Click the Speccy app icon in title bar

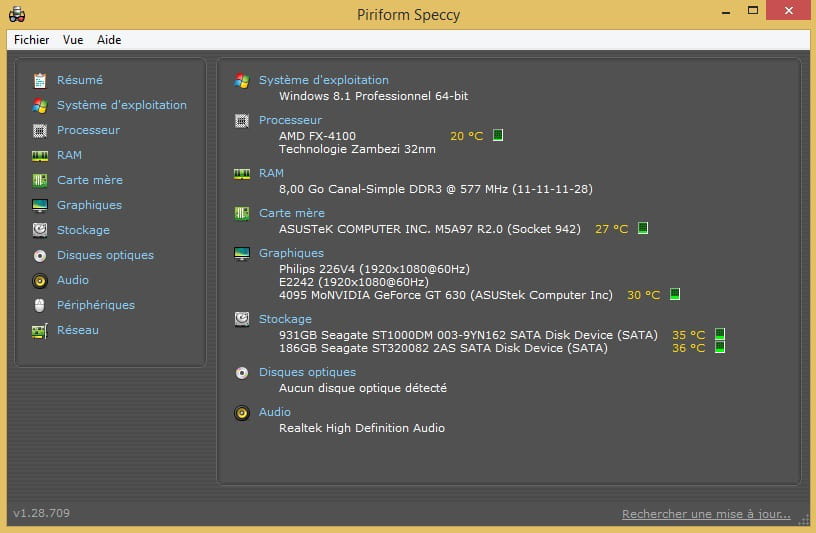17,14
